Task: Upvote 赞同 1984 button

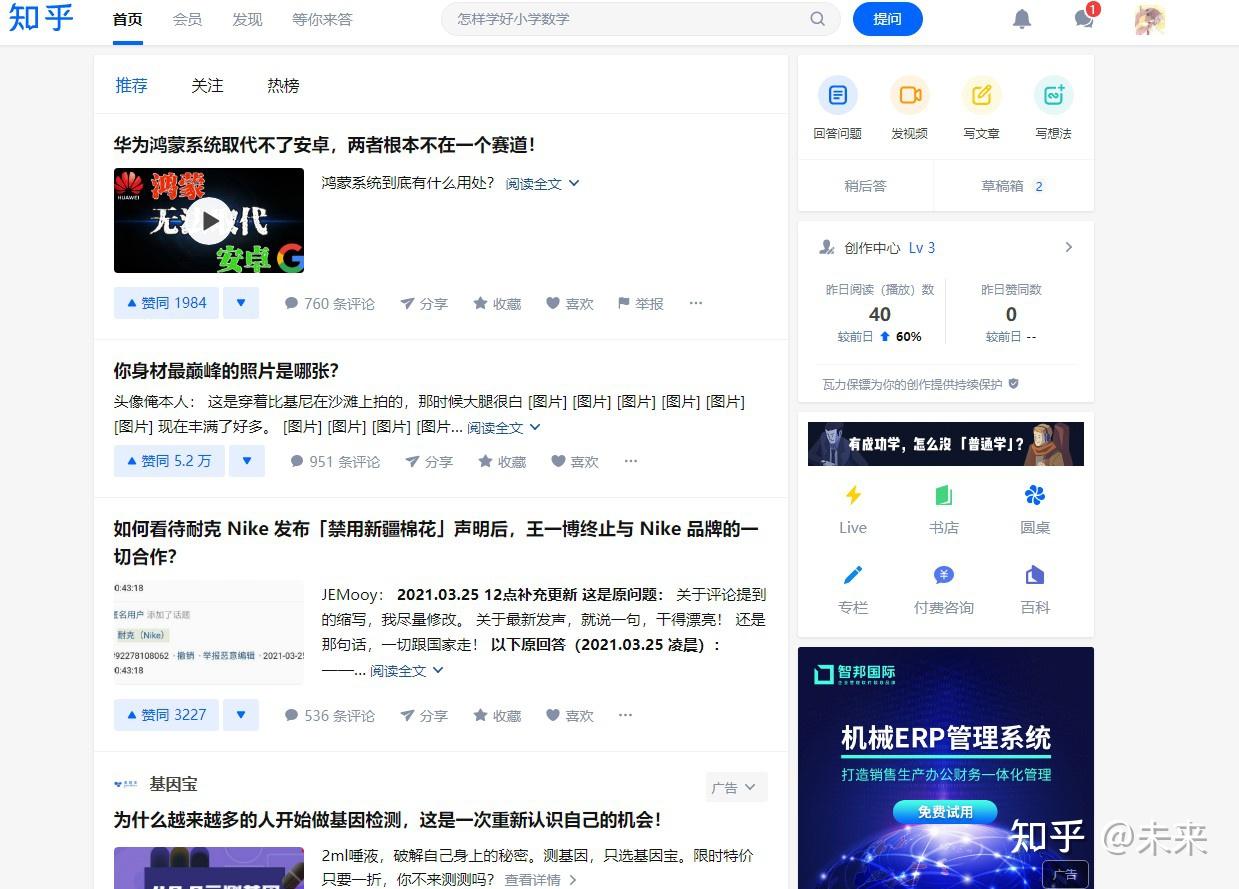Action: coord(166,303)
